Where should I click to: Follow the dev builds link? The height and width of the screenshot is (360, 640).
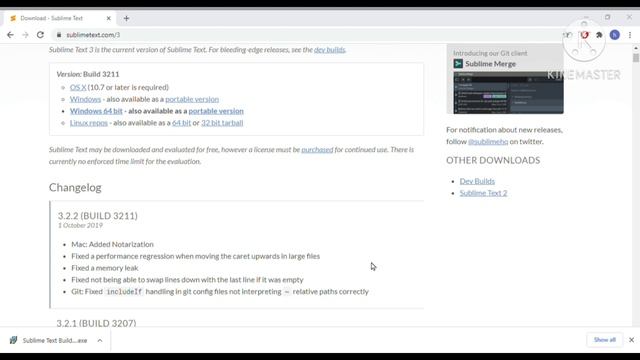coord(329,50)
